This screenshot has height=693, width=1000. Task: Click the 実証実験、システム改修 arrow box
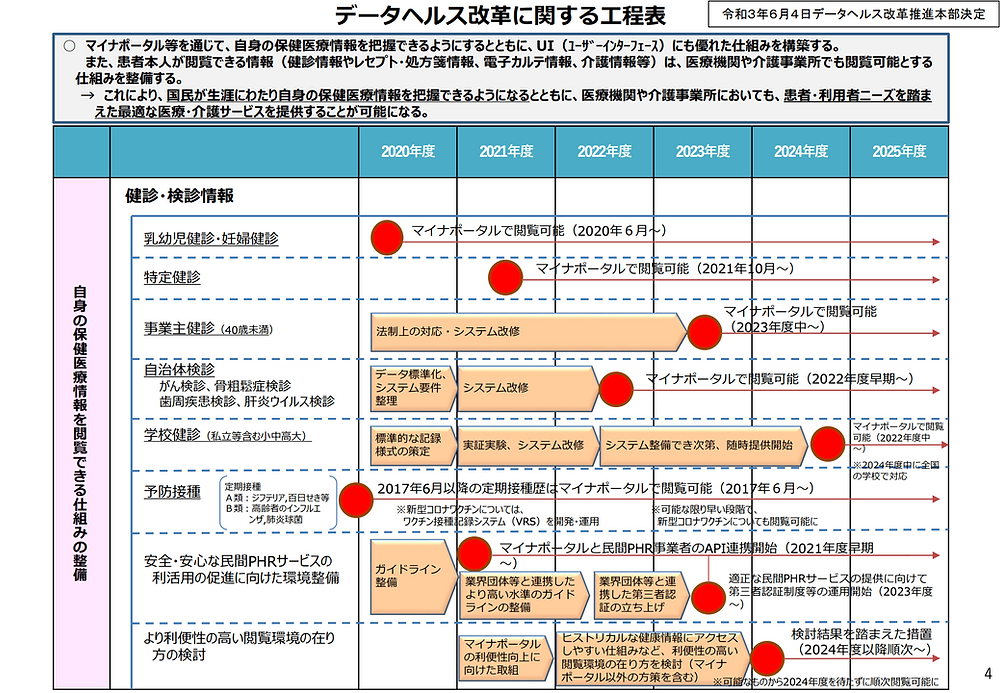[529, 445]
